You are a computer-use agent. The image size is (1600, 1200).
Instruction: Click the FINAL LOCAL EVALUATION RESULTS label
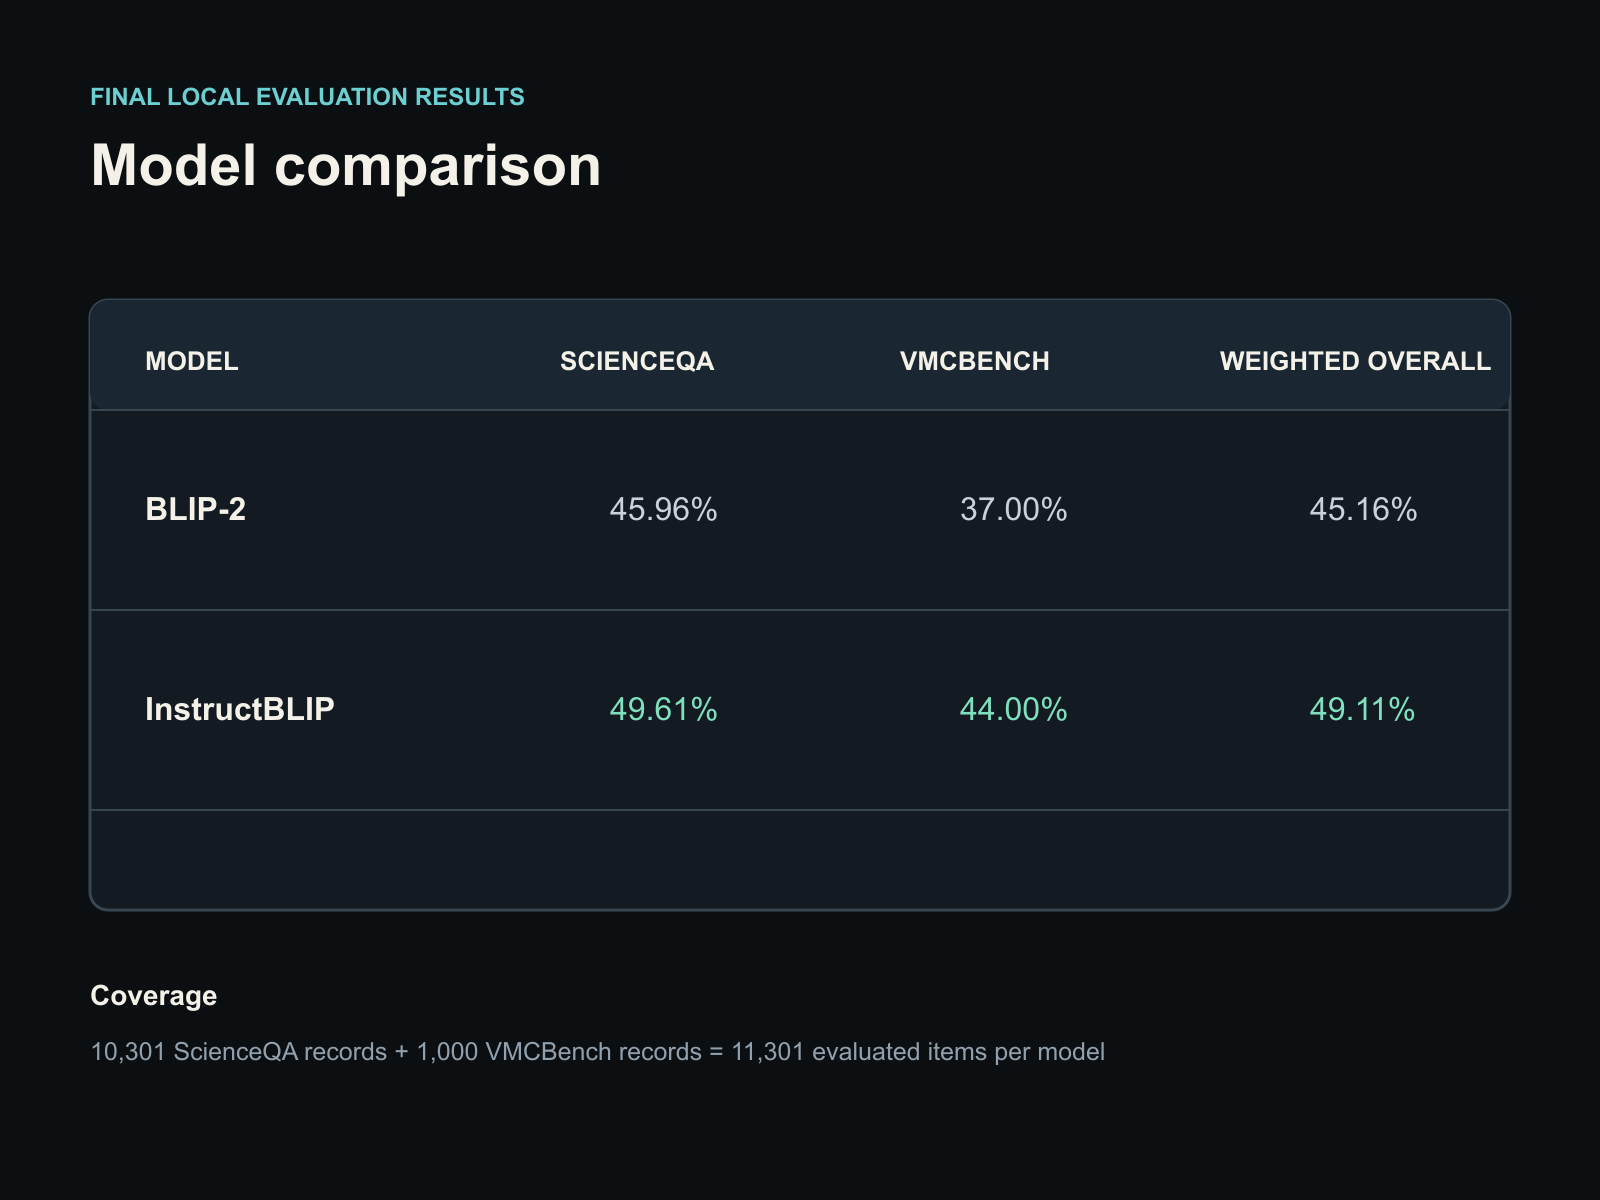point(308,97)
